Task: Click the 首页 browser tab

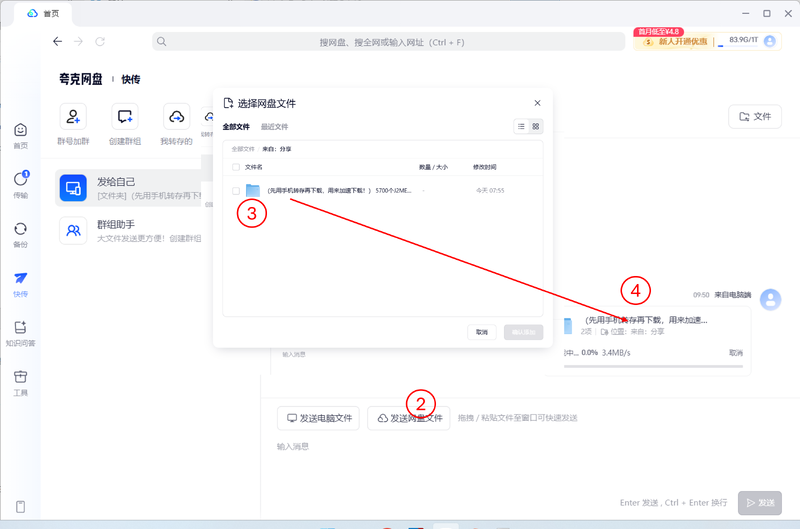Action: (x=43, y=14)
